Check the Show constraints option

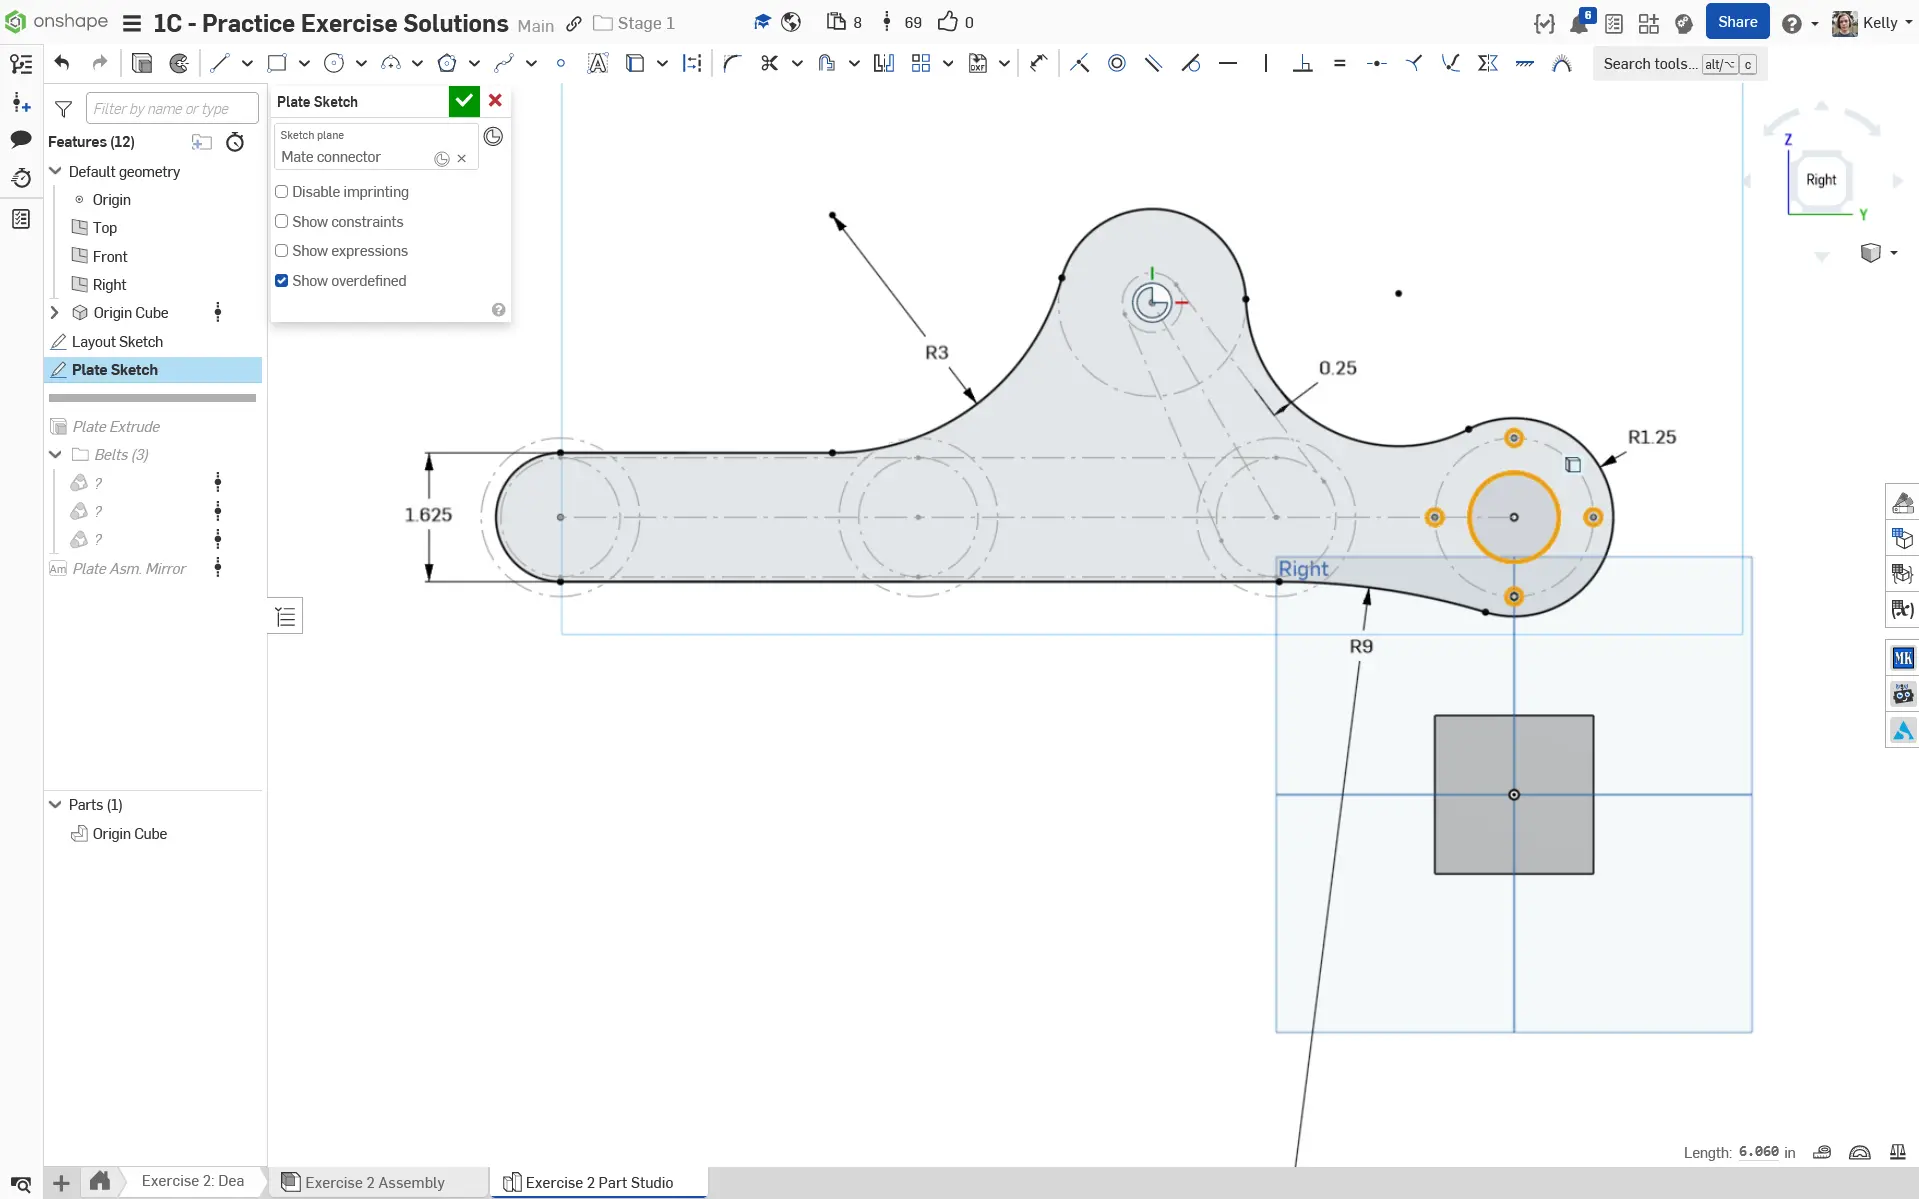click(x=282, y=222)
